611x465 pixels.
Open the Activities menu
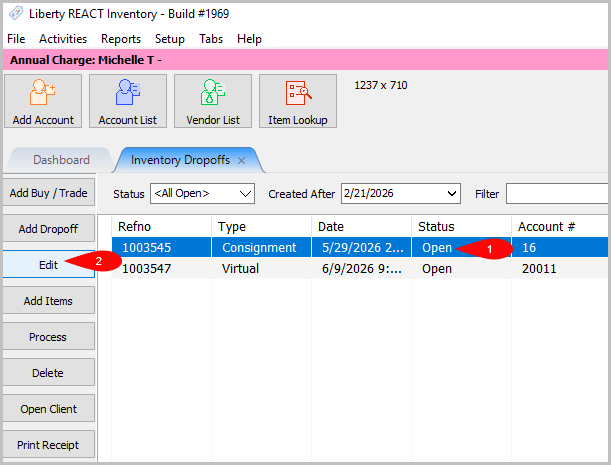click(63, 39)
